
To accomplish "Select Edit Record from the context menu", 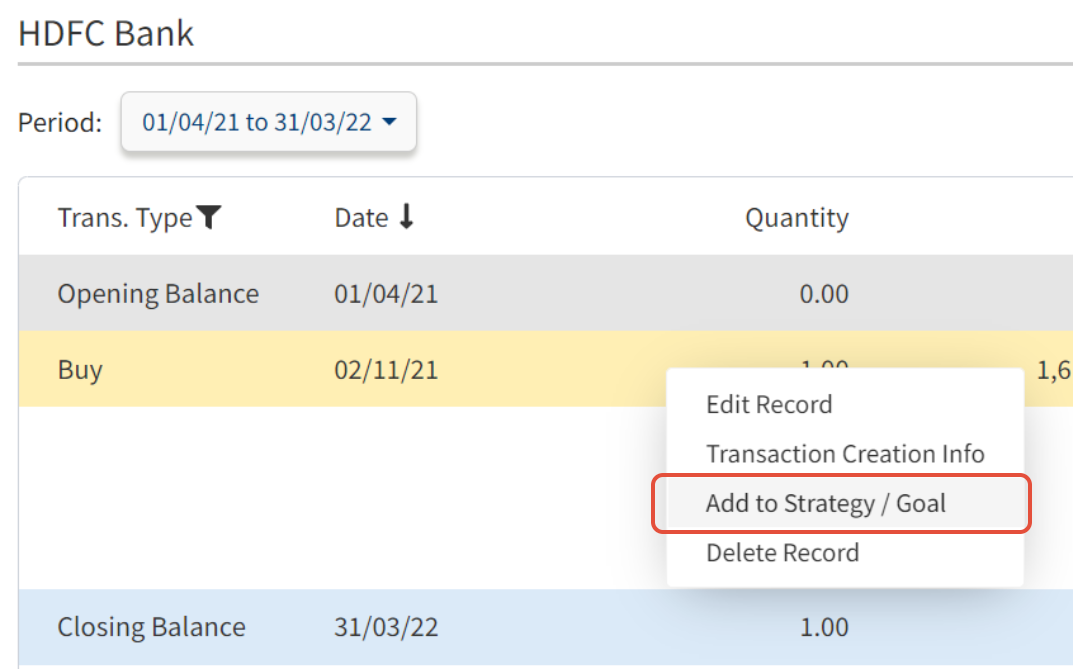I will 769,405.
